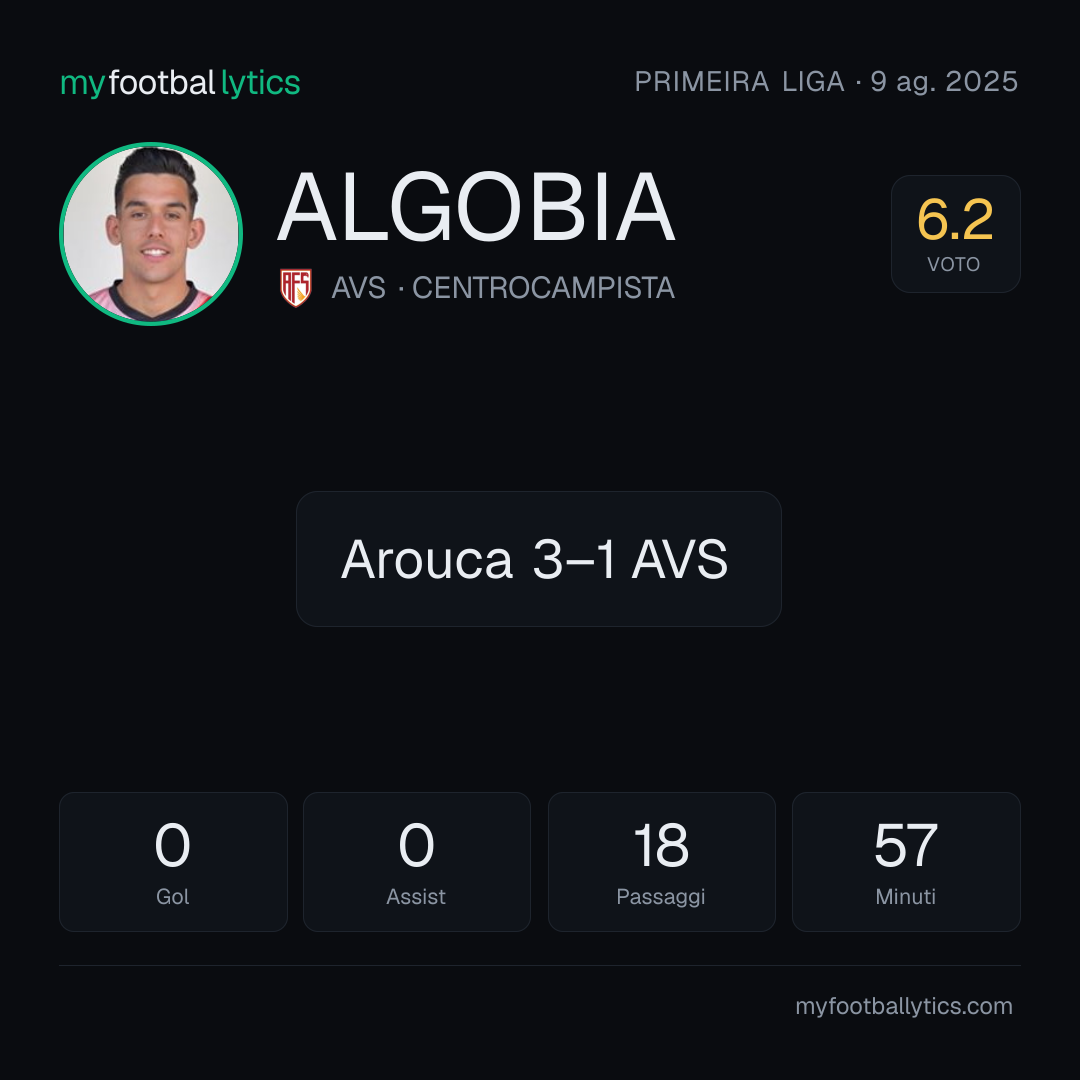
Task: Open the Passaggi stat tile
Action: (x=661, y=862)
